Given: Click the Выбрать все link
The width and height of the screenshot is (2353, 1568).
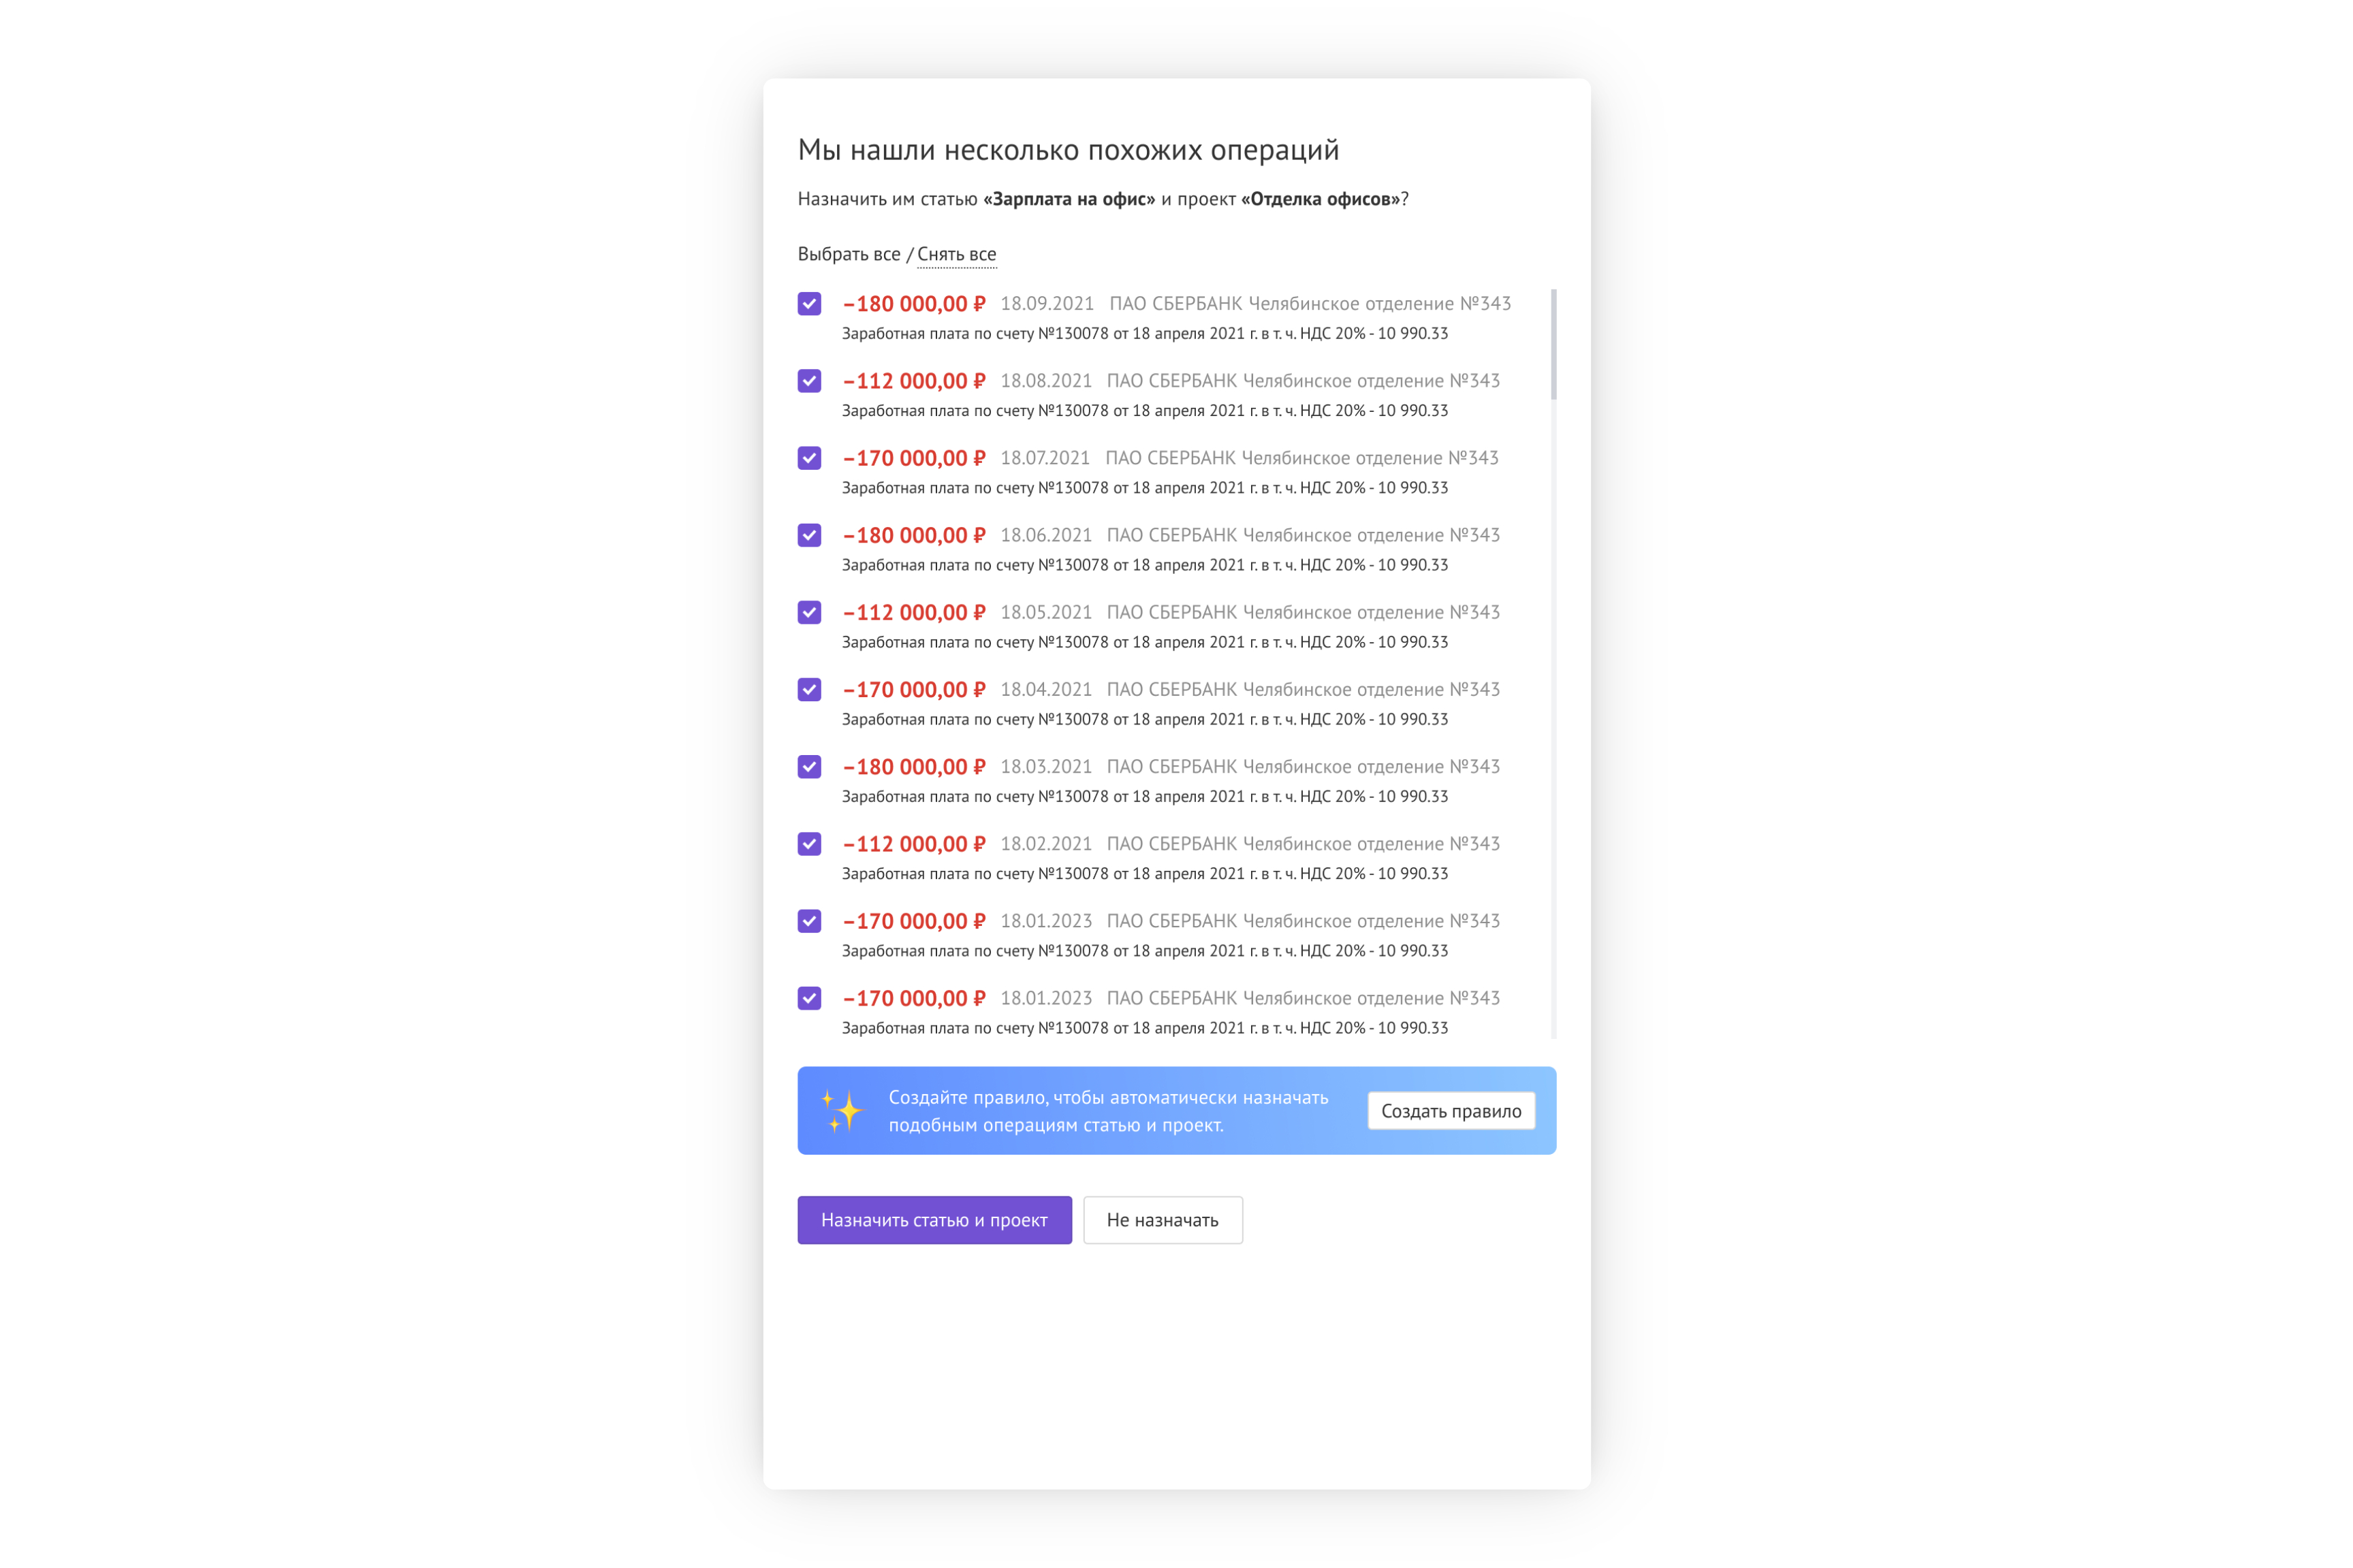Looking at the screenshot, I should [848, 254].
